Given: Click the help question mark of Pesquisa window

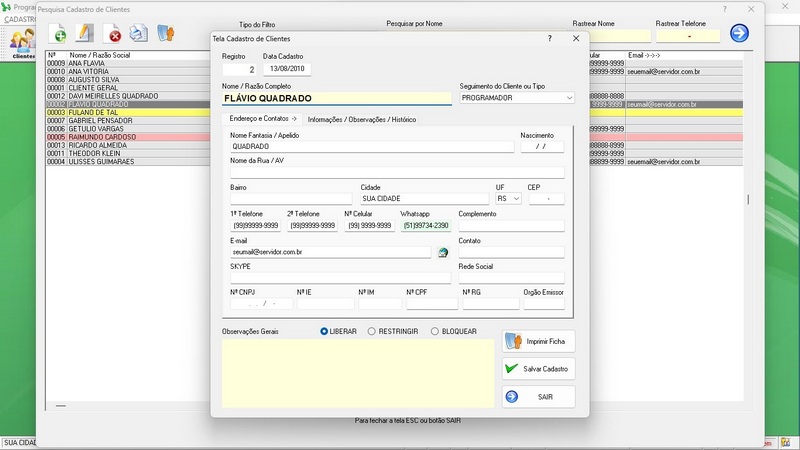Looking at the screenshot, I should coord(724,9).
